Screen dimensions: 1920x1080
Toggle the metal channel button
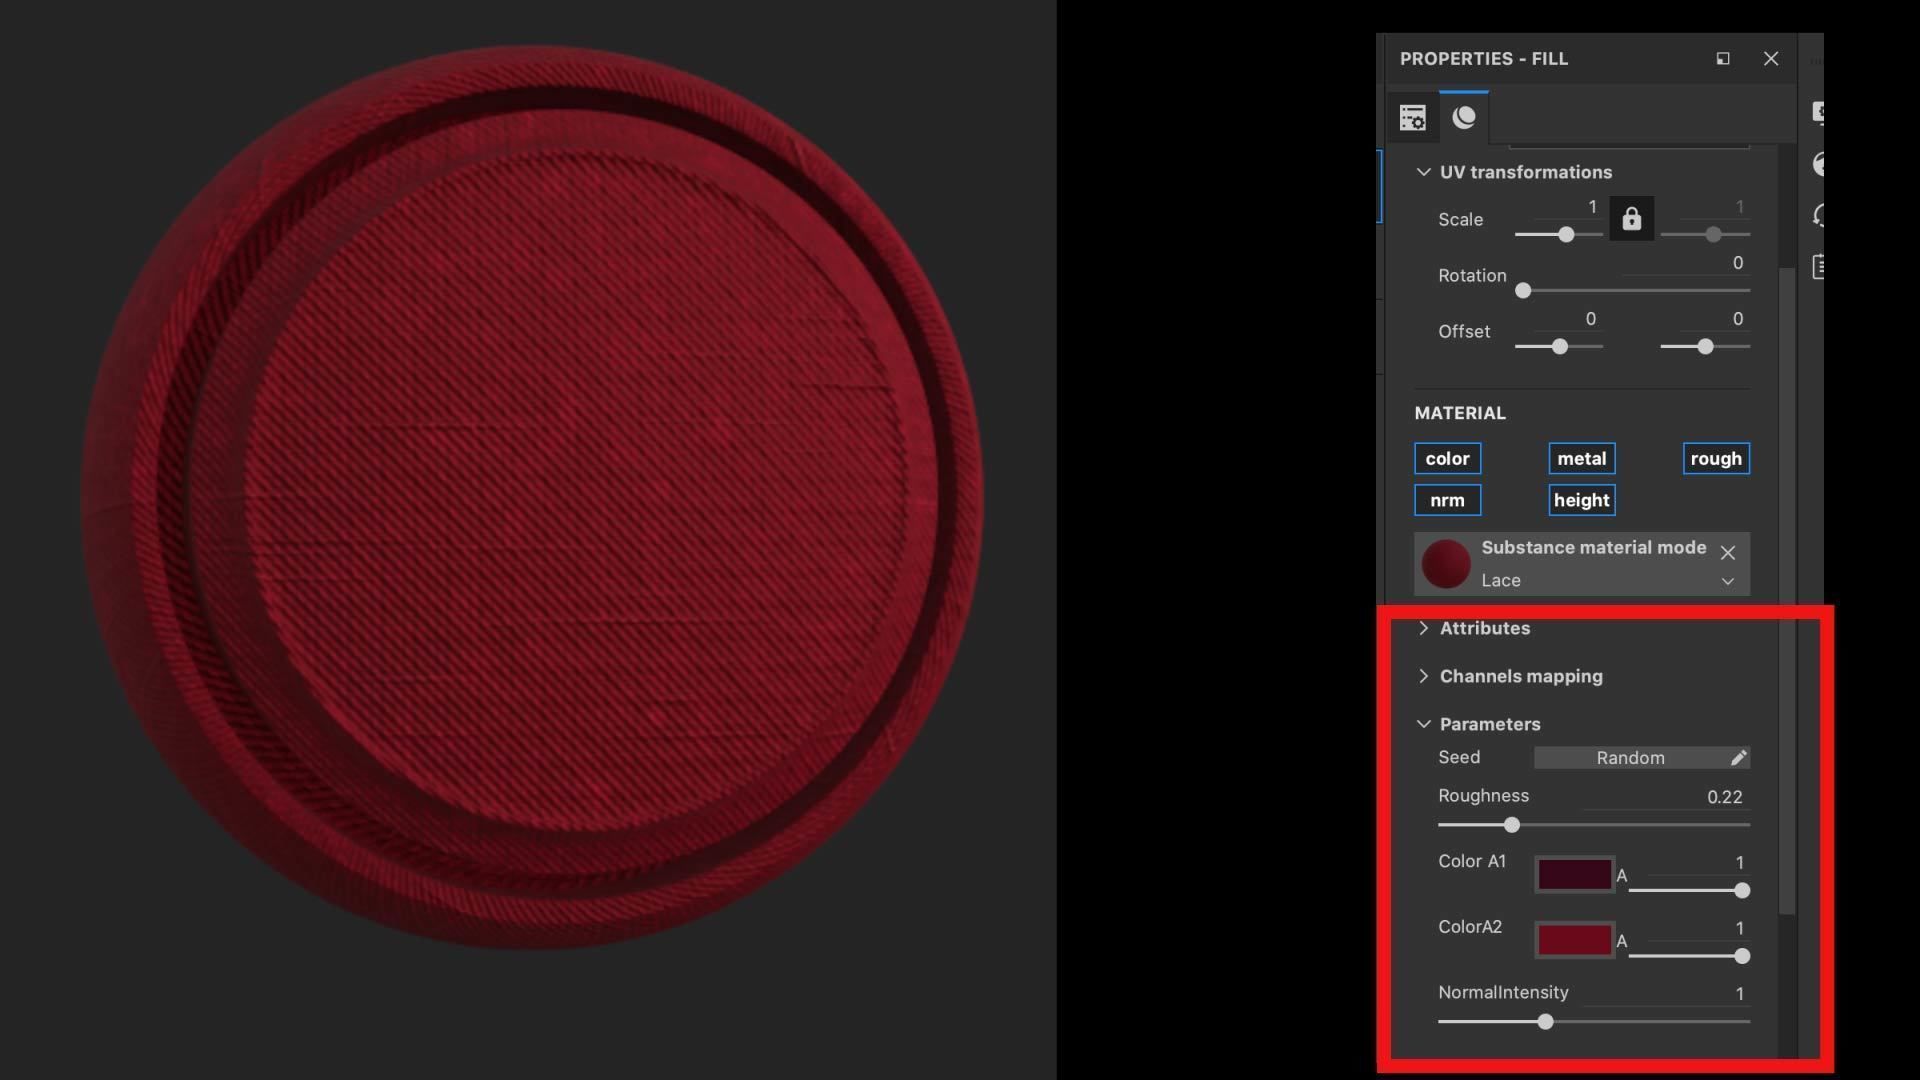click(x=1581, y=459)
